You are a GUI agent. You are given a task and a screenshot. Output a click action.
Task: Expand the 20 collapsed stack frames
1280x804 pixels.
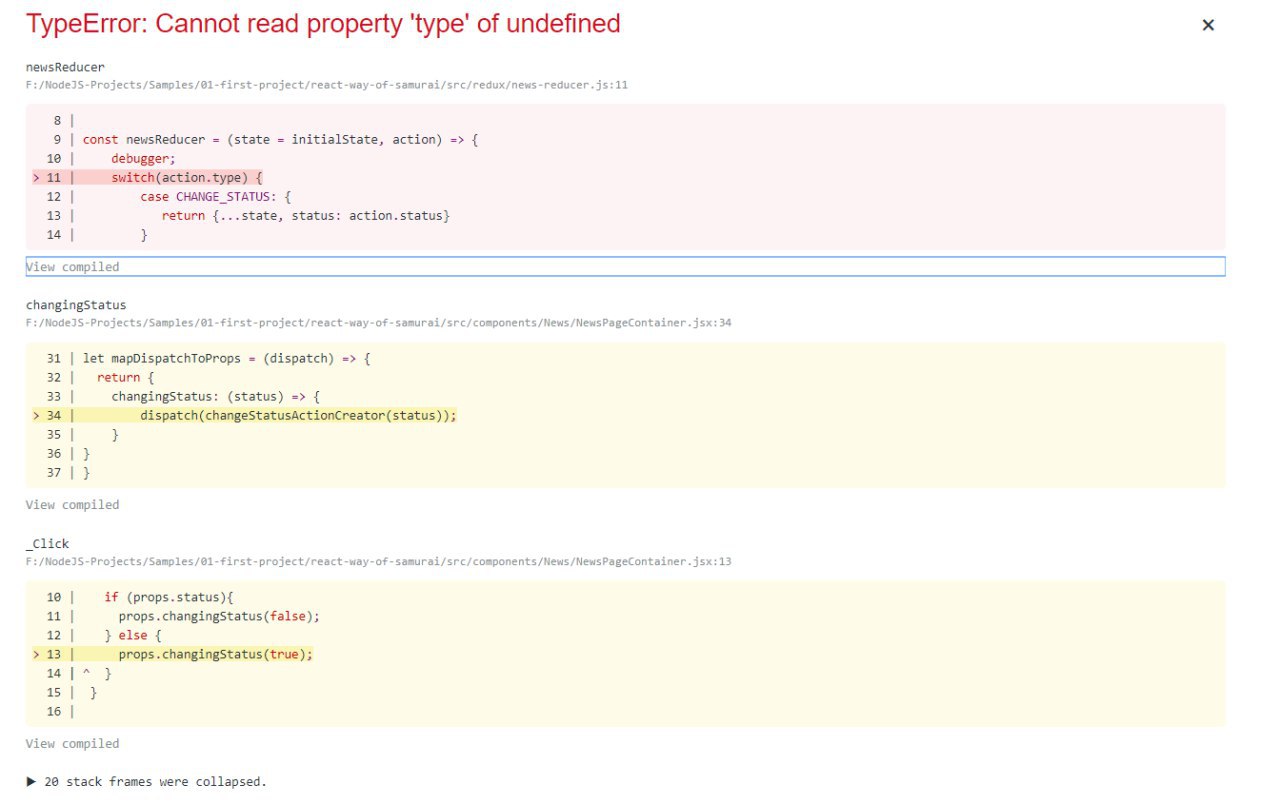[x=148, y=781]
